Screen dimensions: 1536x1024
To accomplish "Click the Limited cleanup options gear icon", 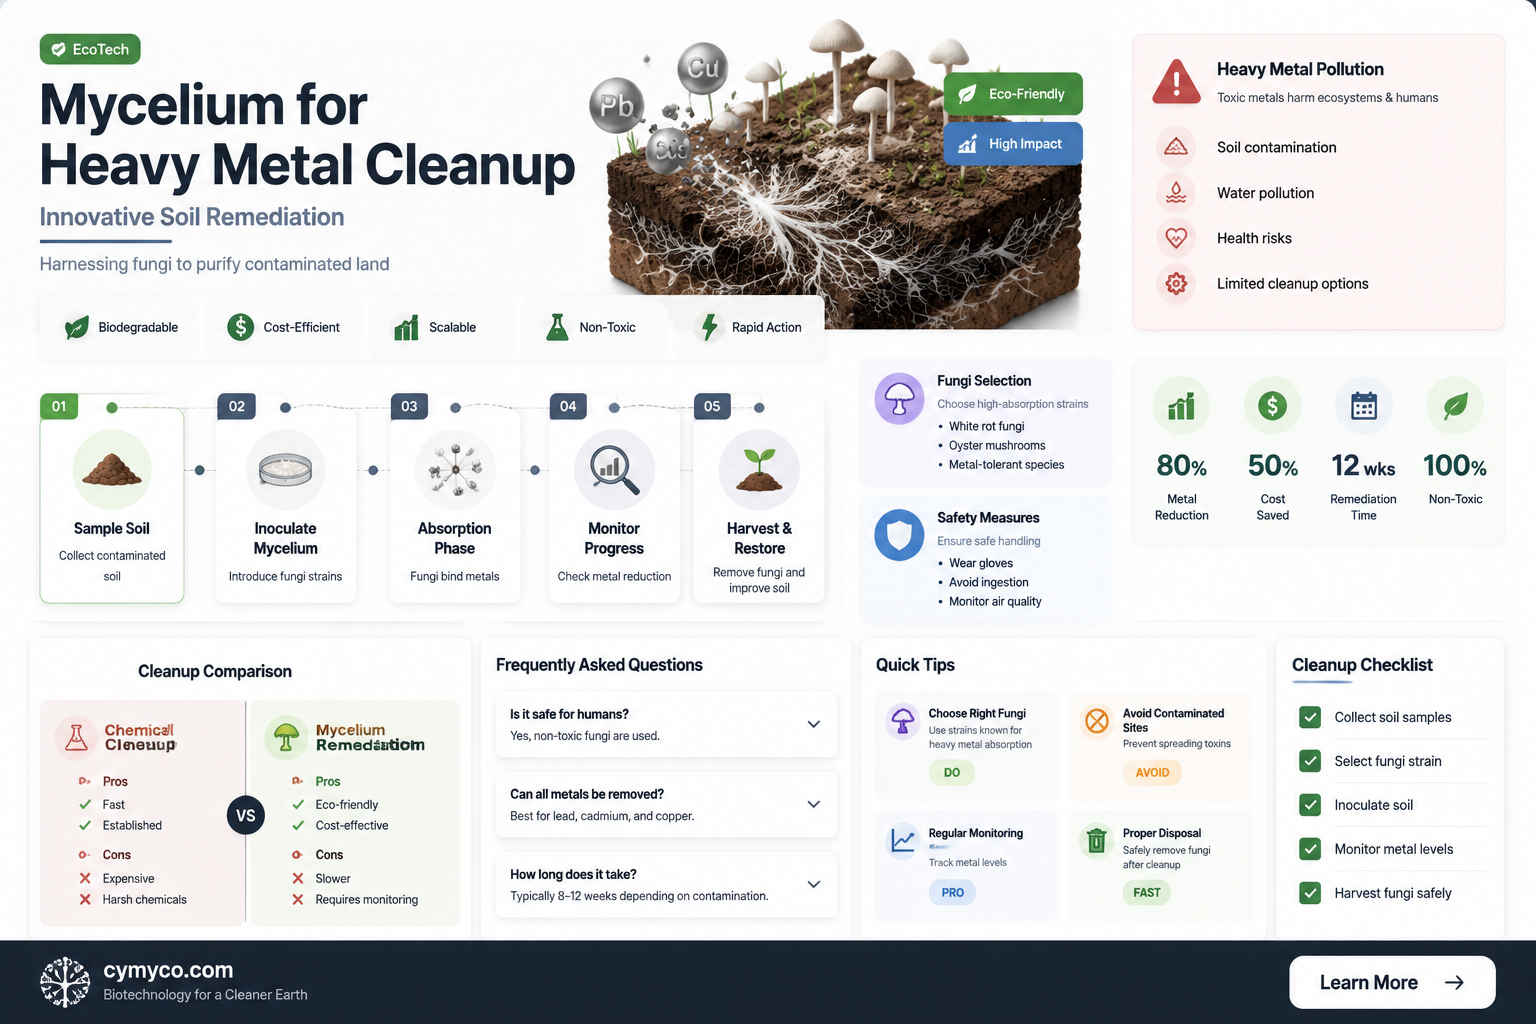I will pos(1176,284).
